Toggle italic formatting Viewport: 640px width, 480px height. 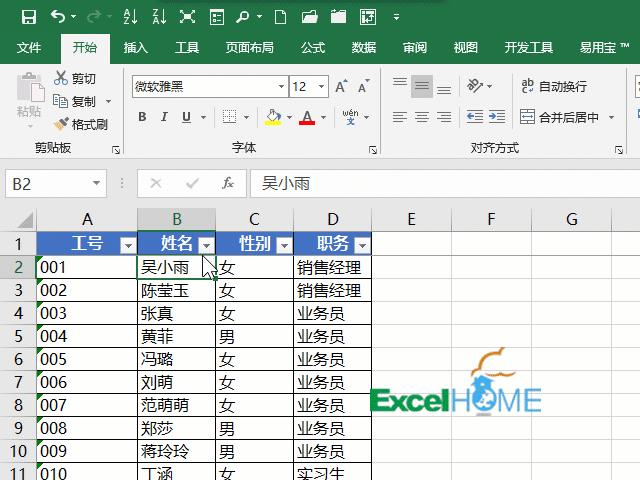pos(164,117)
